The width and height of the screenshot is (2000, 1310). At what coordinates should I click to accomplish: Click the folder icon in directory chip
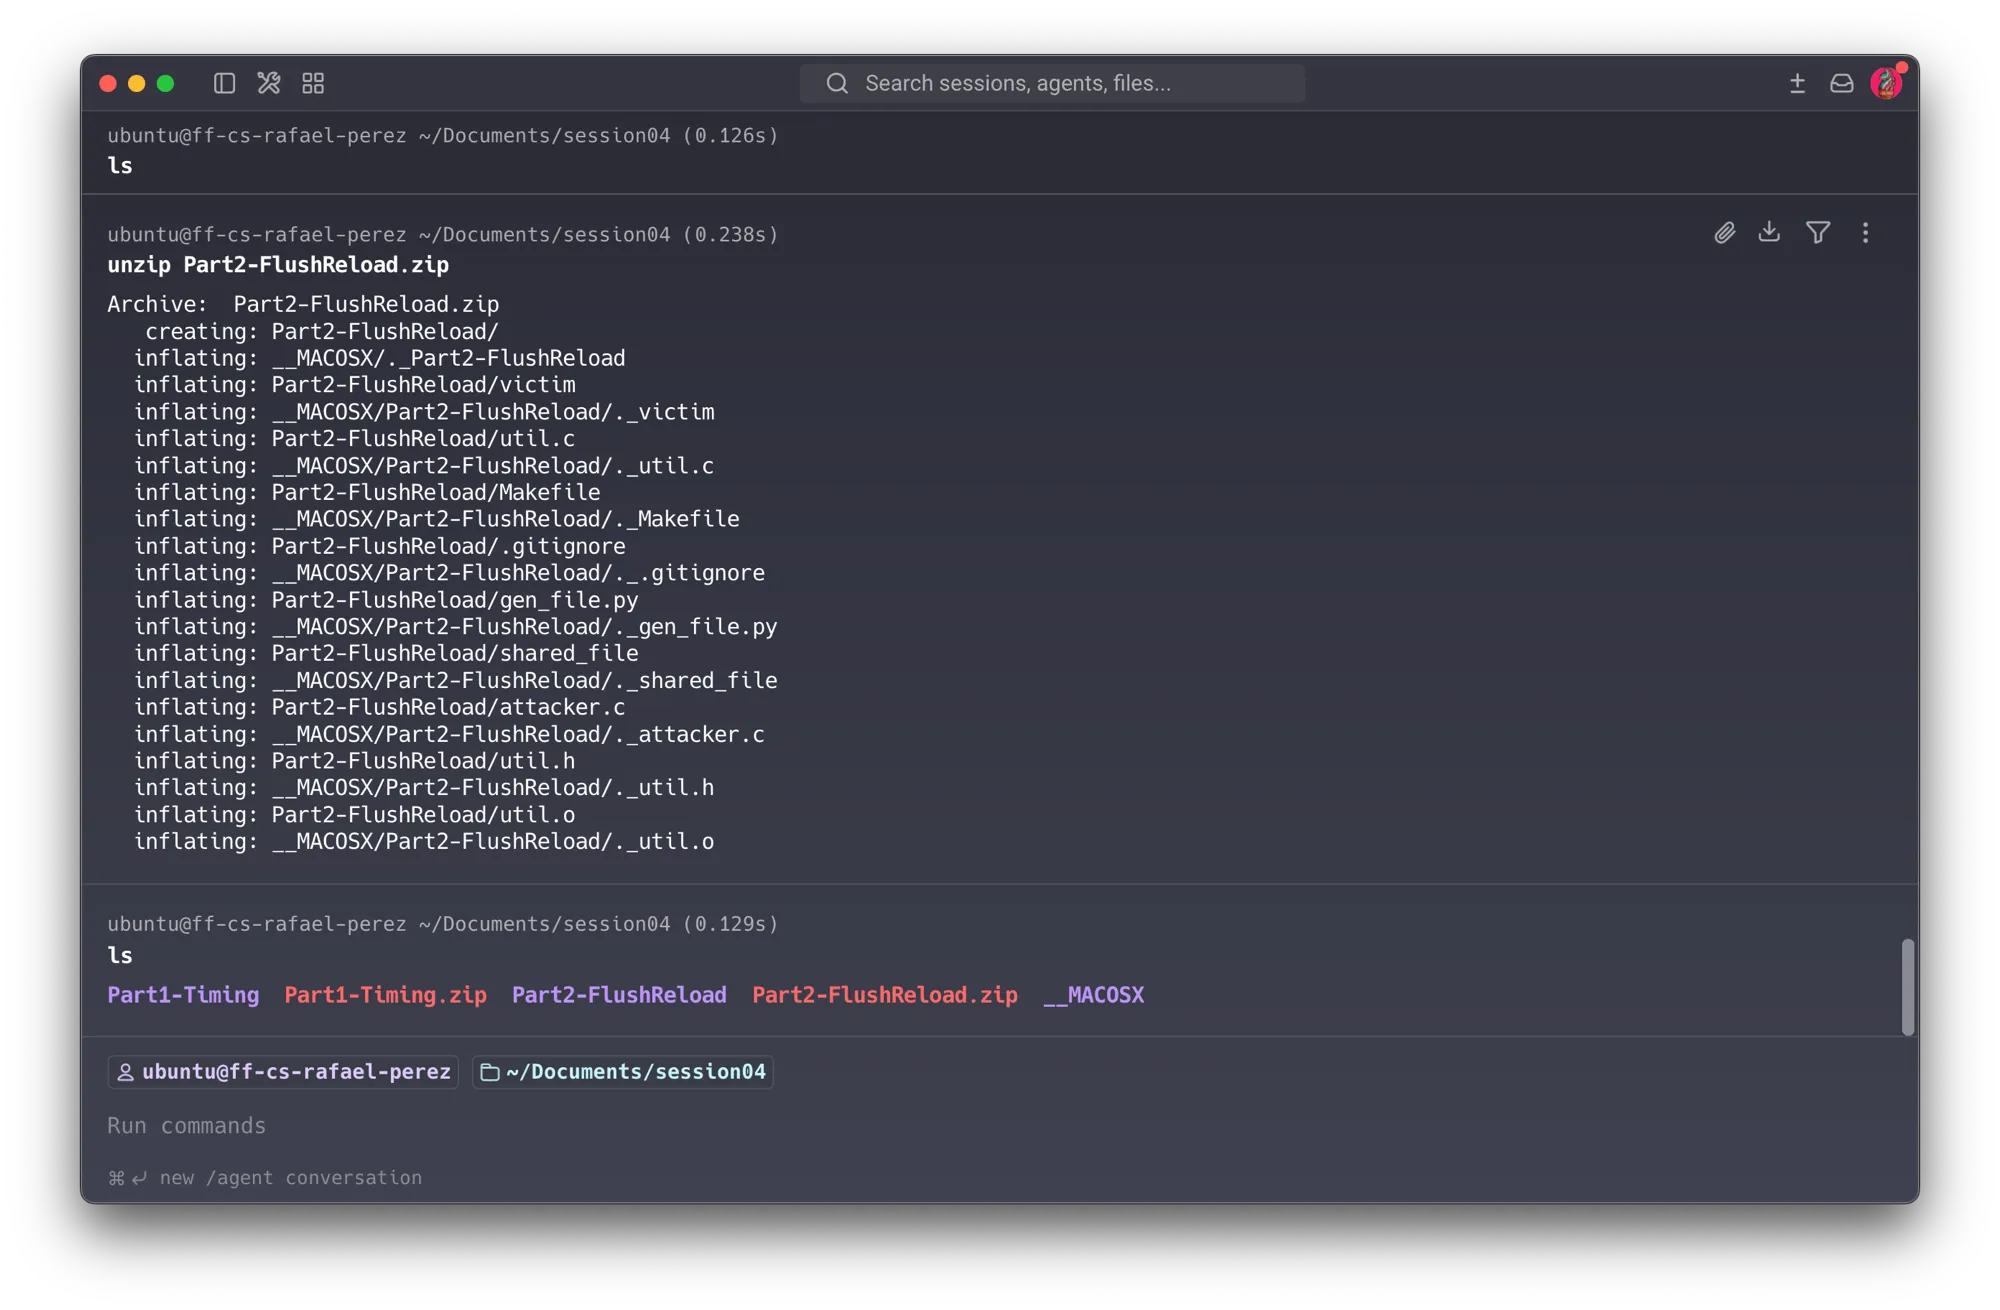(x=490, y=1072)
